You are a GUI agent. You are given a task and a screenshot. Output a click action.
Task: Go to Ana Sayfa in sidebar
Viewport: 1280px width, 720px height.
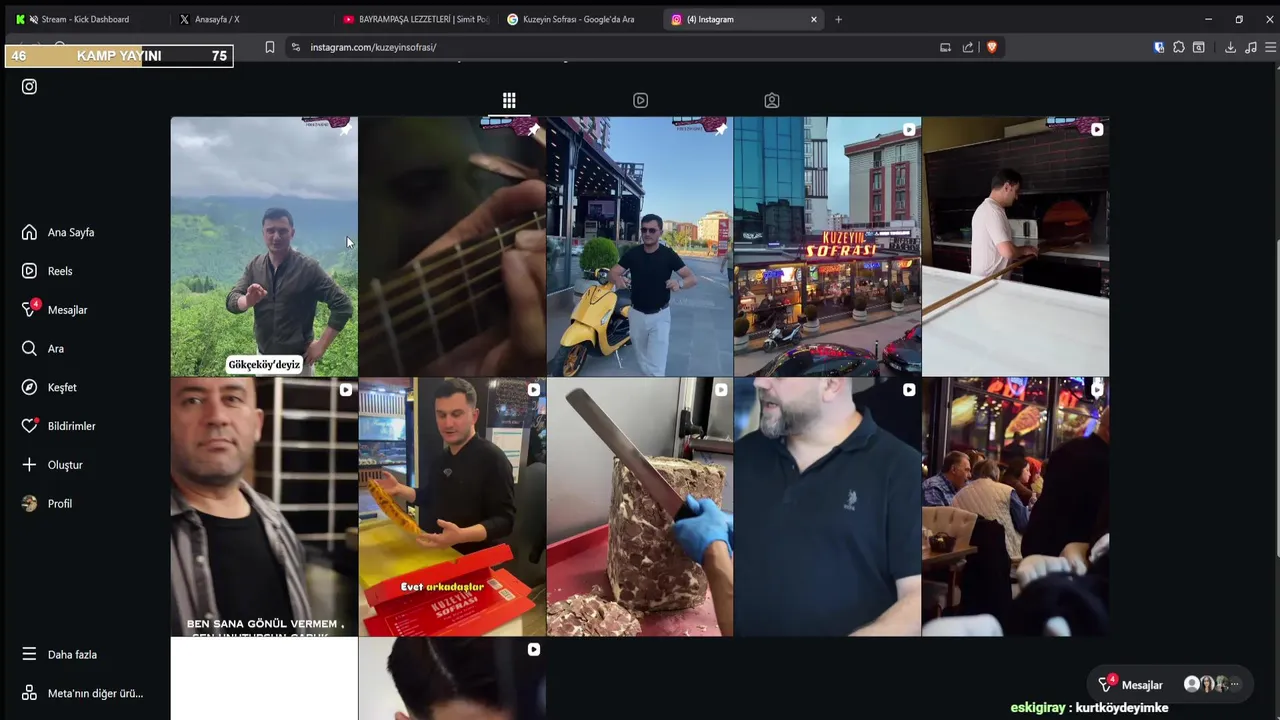[x=58, y=232]
